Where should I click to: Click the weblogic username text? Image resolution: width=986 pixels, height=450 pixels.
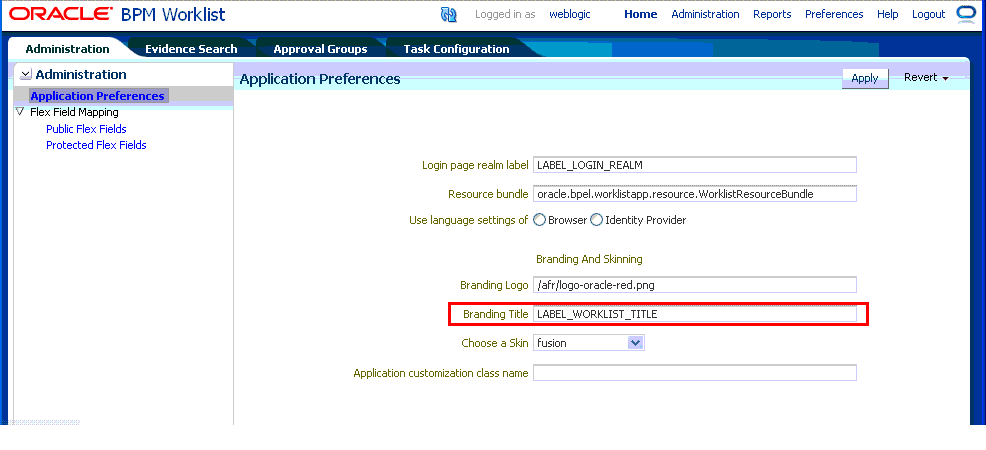coord(570,14)
